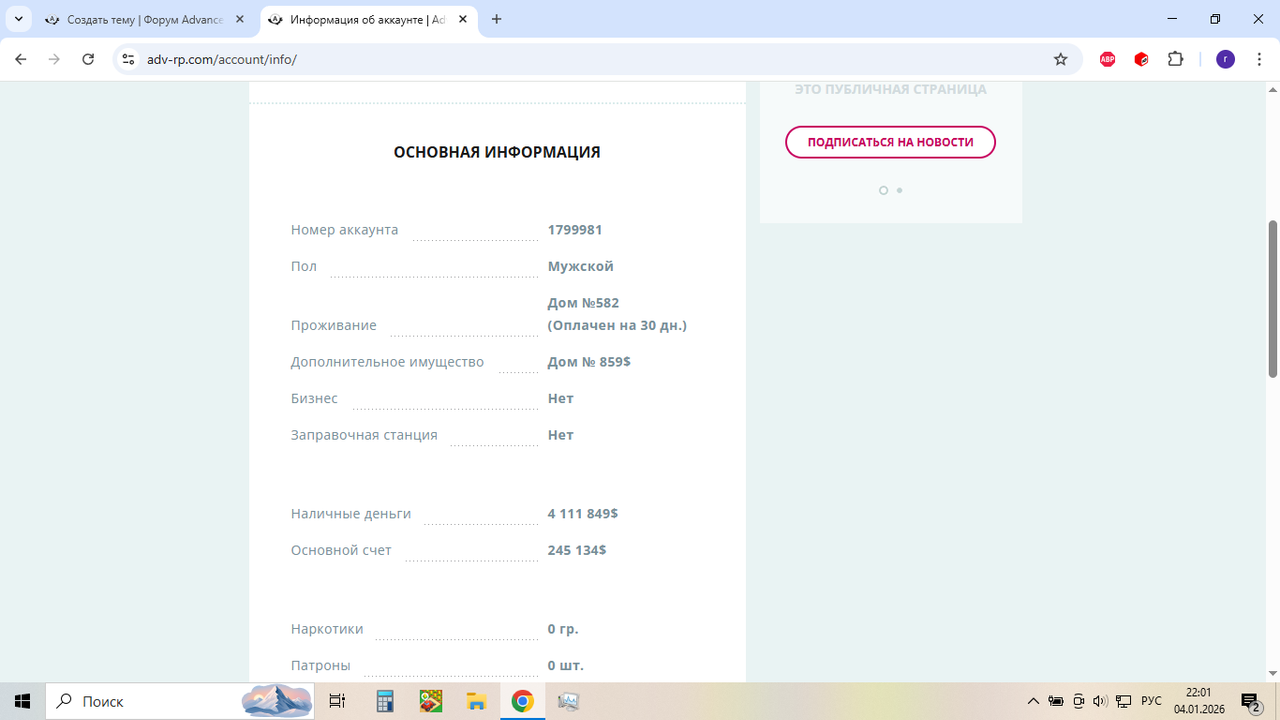Click the main account 245 134$
The height and width of the screenshot is (720, 1280).
click(577, 550)
